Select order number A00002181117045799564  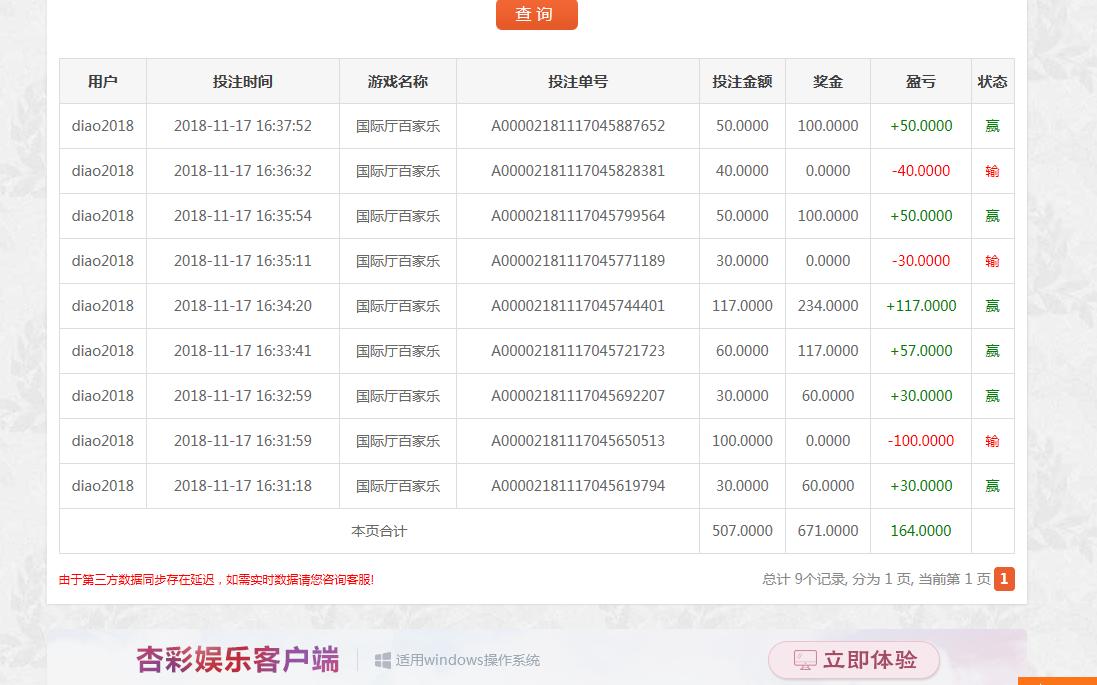coord(578,216)
